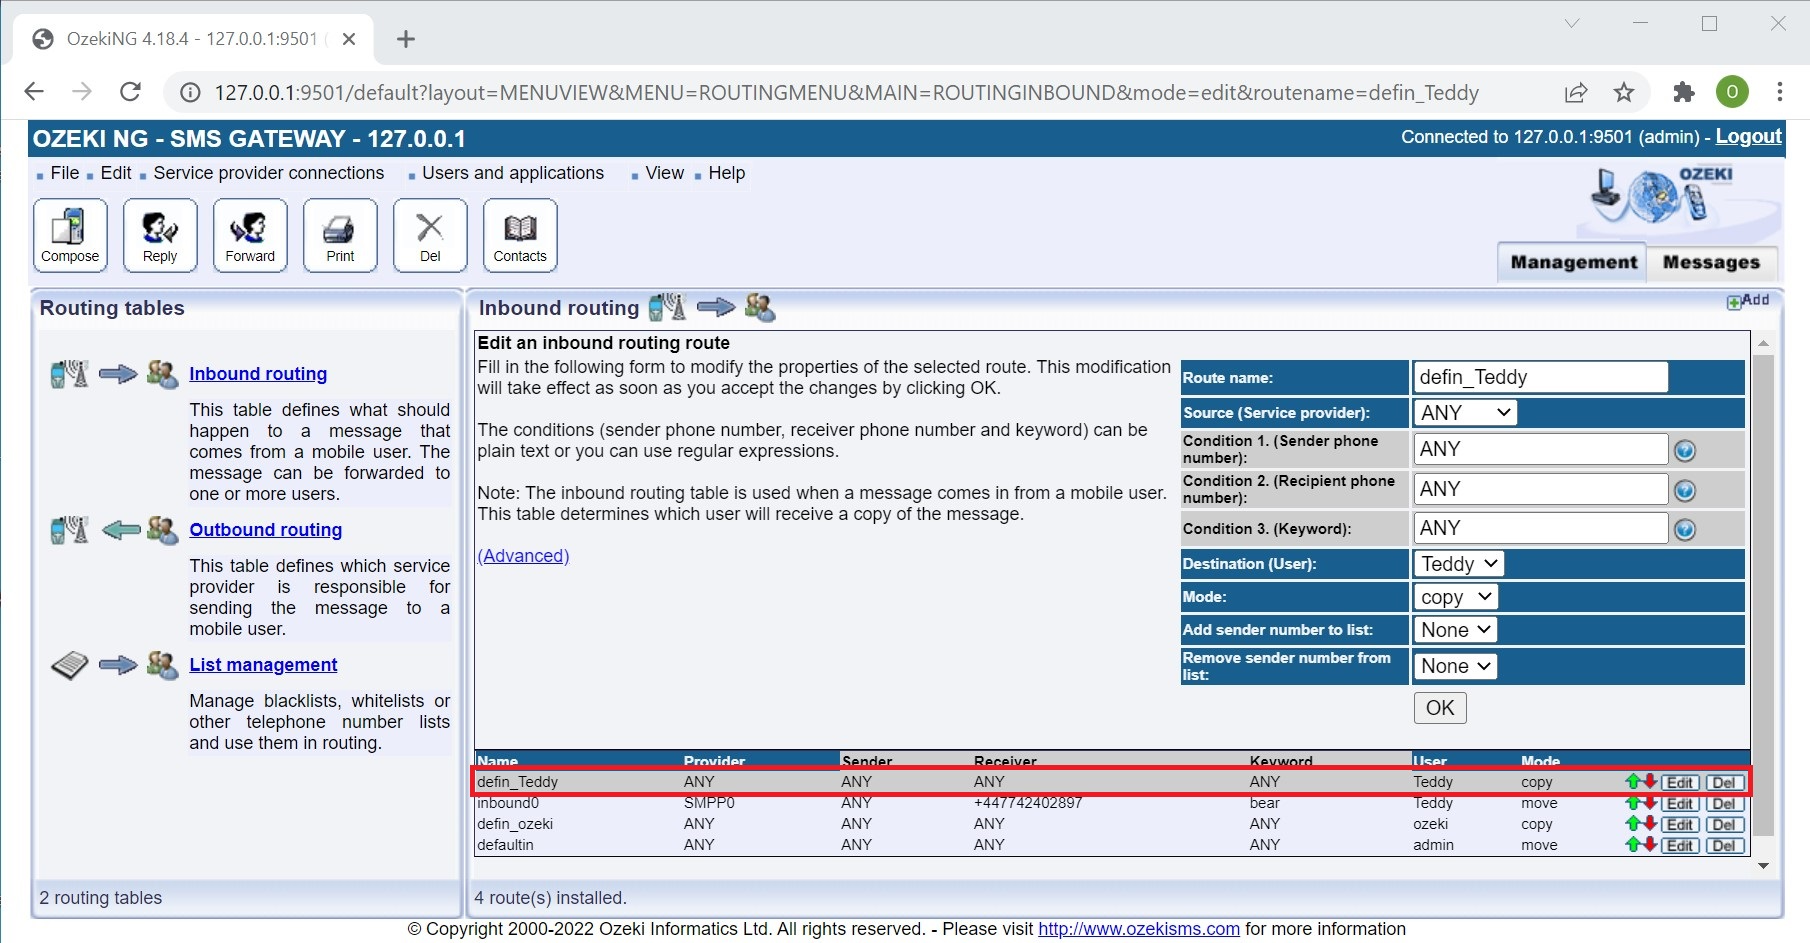Open Mode copy dropdown
This screenshot has height=943, width=1810.
[1456, 597]
